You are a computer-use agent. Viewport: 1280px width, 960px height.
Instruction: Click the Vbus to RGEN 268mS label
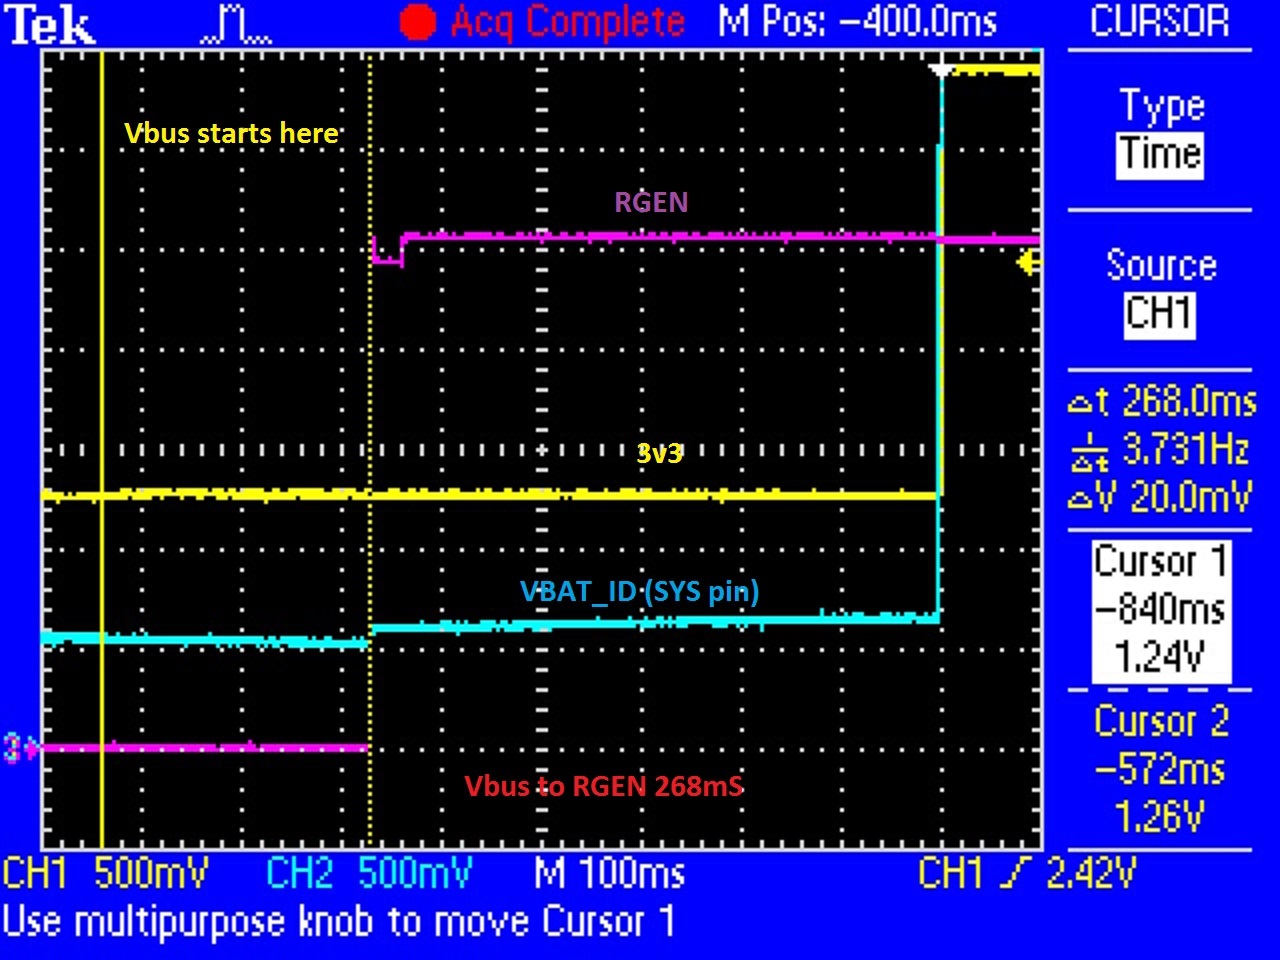[604, 786]
